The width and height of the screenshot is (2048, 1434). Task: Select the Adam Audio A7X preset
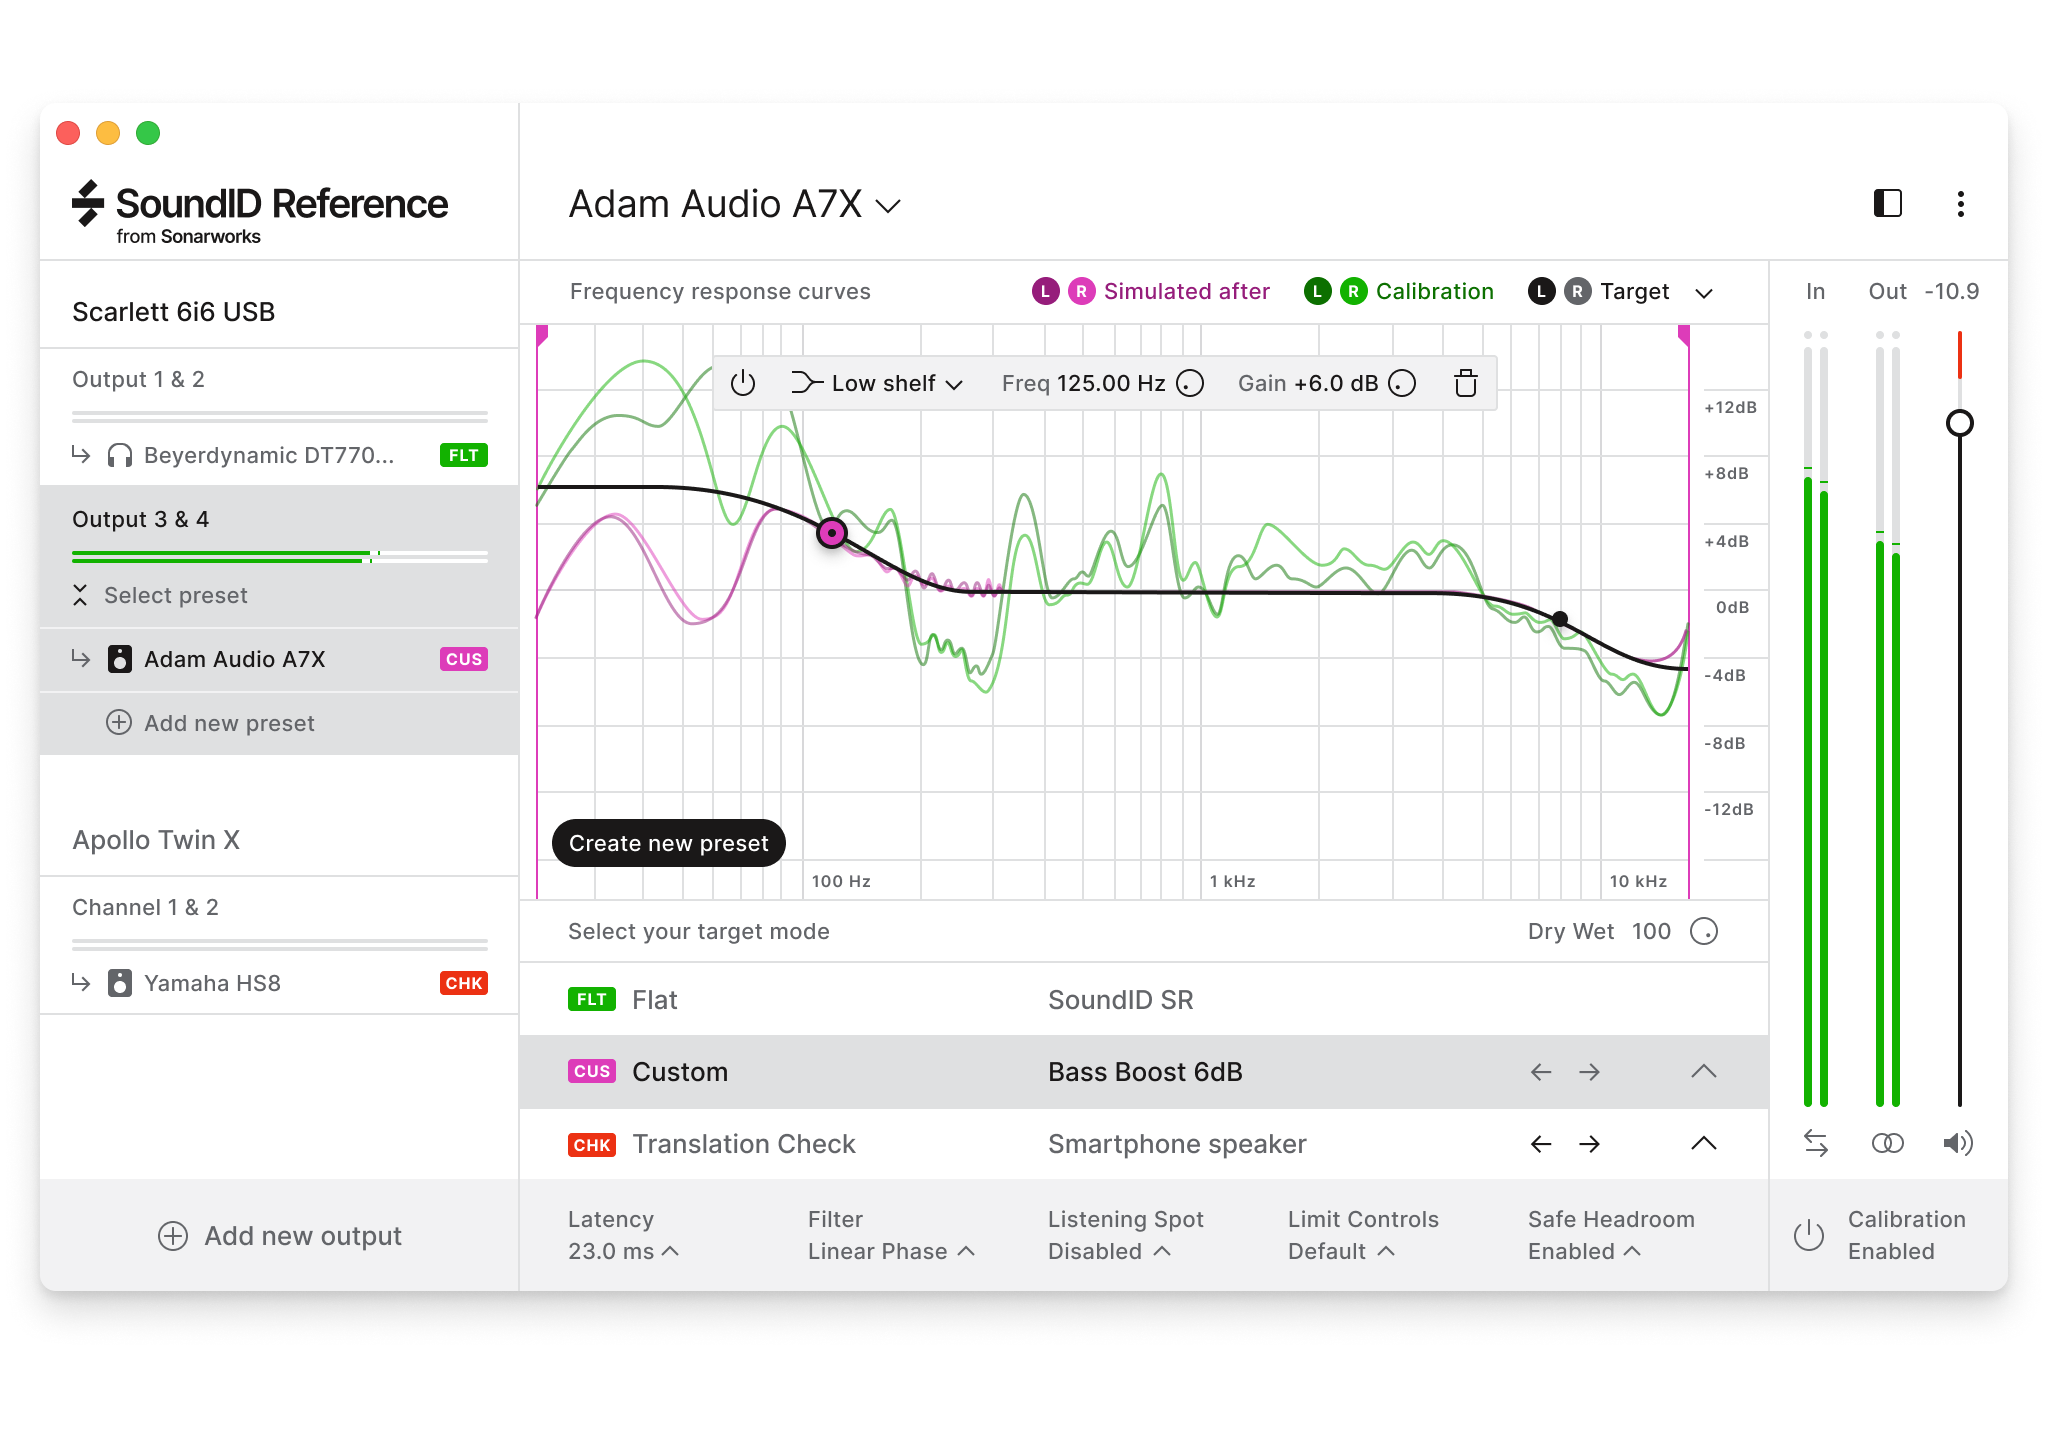click(x=279, y=659)
